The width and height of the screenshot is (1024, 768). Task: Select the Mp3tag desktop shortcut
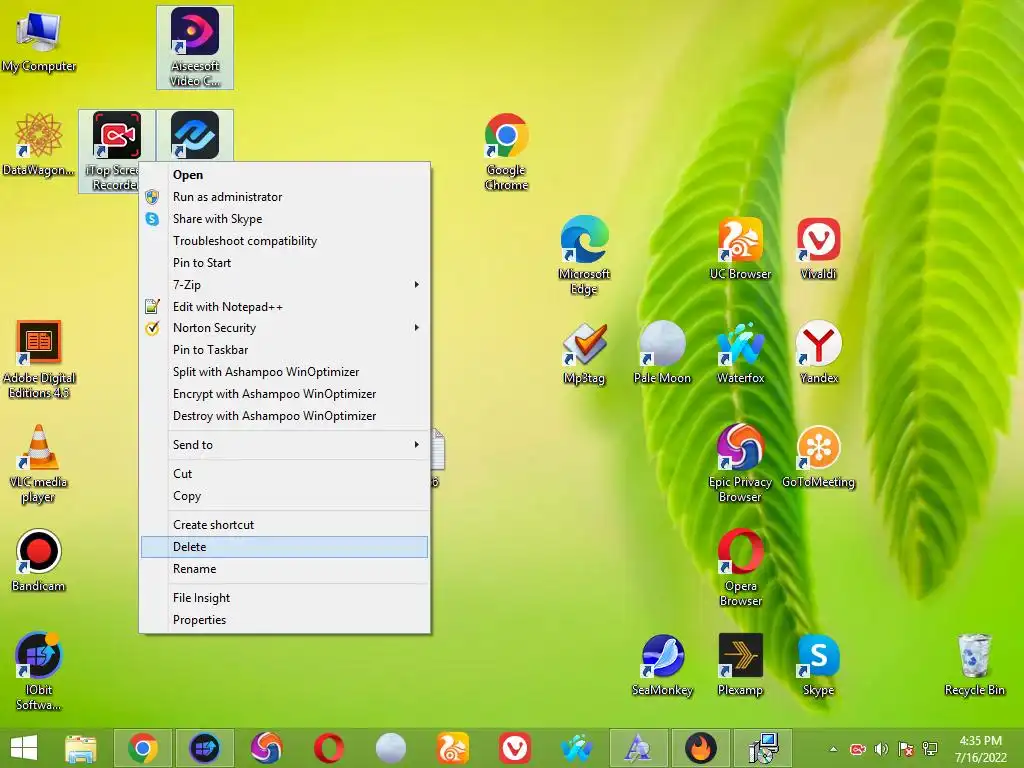(x=584, y=353)
